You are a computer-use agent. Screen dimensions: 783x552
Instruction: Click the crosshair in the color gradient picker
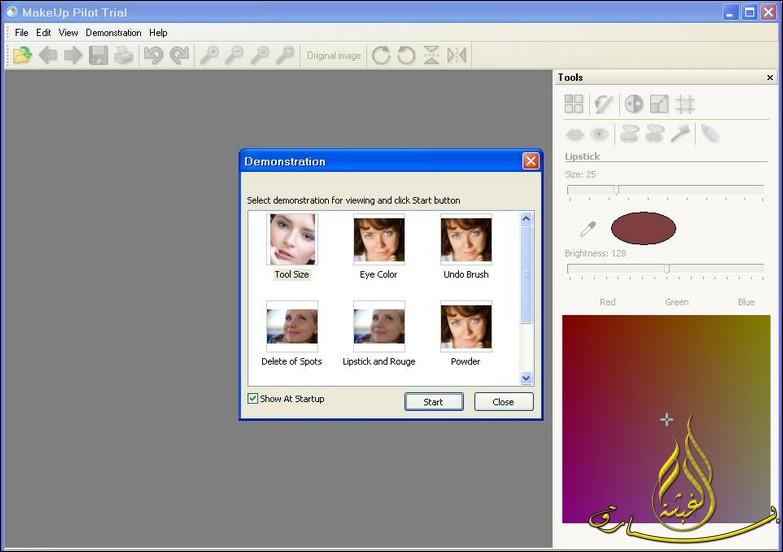(x=667, y=419)
